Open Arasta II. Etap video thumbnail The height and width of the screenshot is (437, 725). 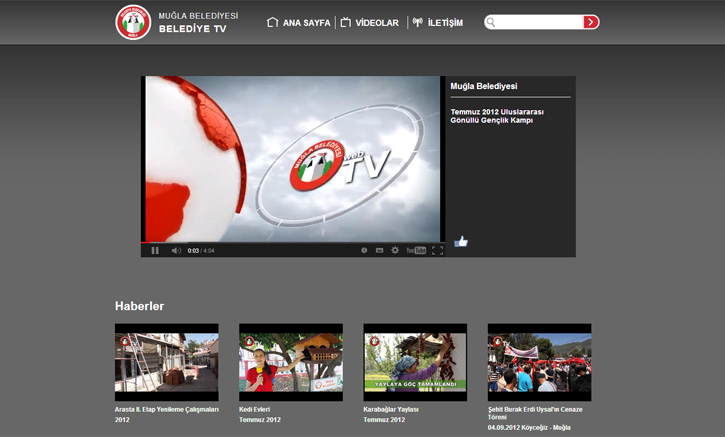pyautogui.click(x=166, y=362)
